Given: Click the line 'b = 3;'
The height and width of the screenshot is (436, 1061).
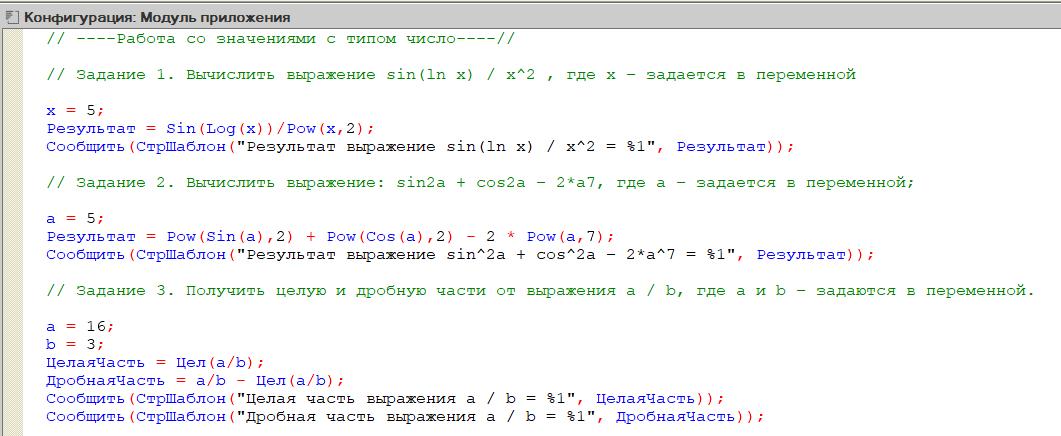Looking at the screenshot, I should click(x=74, y=345).
